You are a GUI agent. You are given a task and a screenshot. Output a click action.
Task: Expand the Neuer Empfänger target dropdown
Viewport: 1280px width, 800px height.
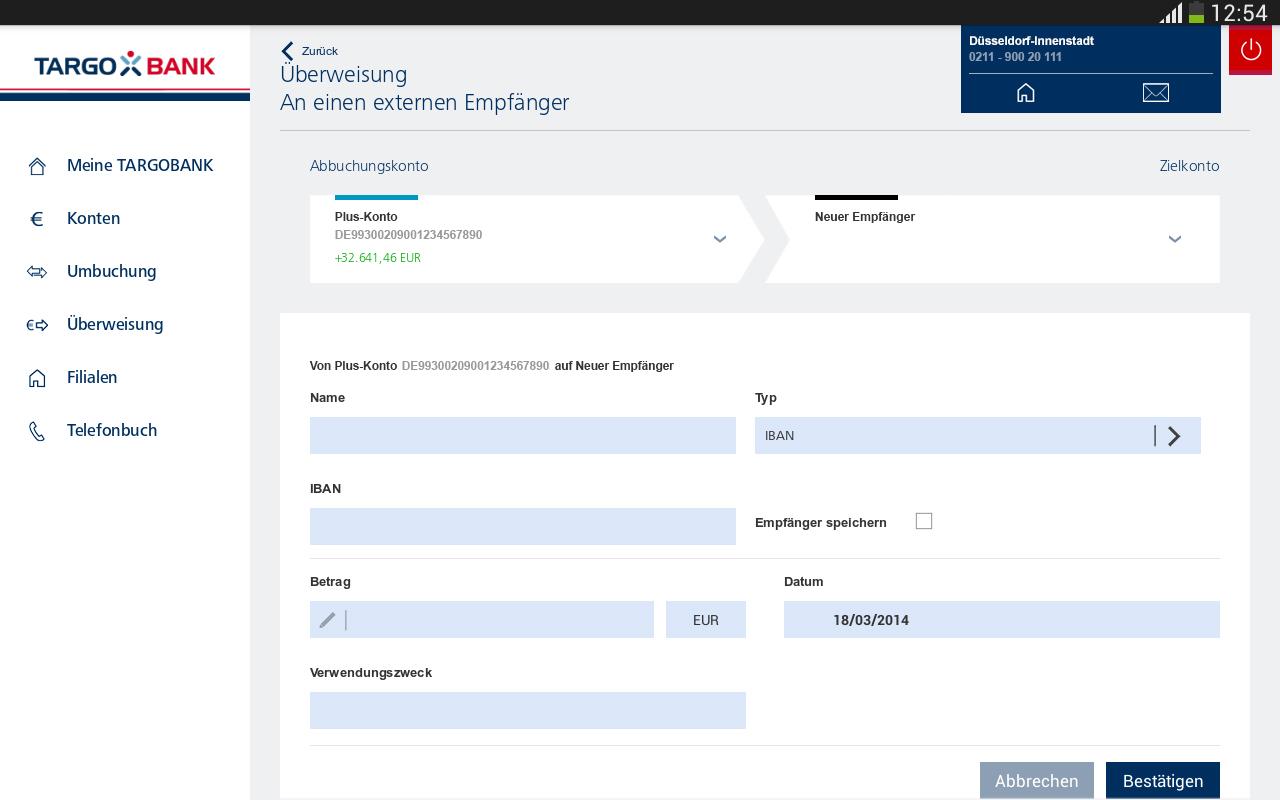pyautogui.click(x=1175, y=239)
